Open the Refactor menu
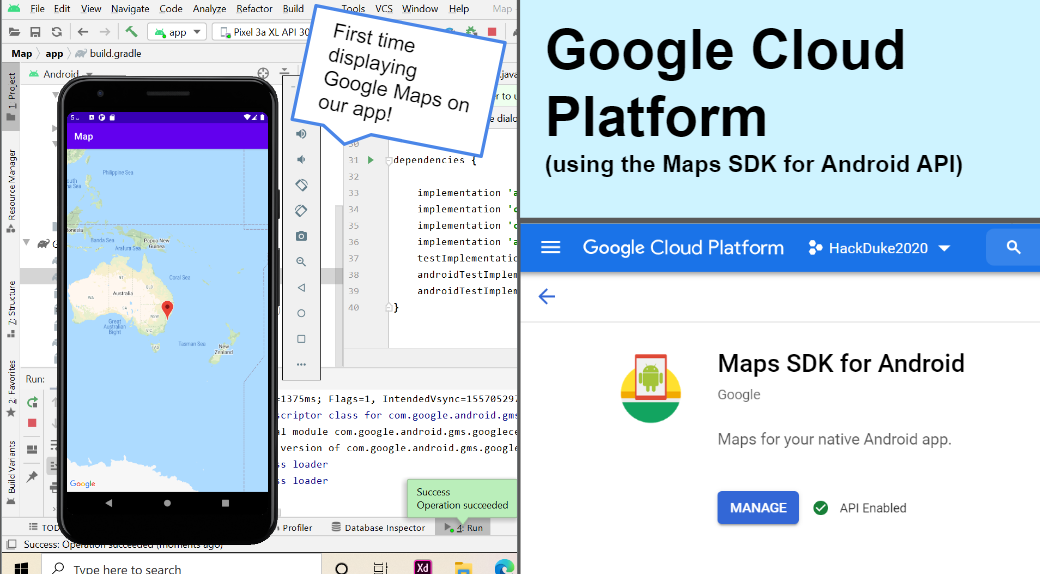Screen dimensions: 1040x574 (x=254, y=9)
